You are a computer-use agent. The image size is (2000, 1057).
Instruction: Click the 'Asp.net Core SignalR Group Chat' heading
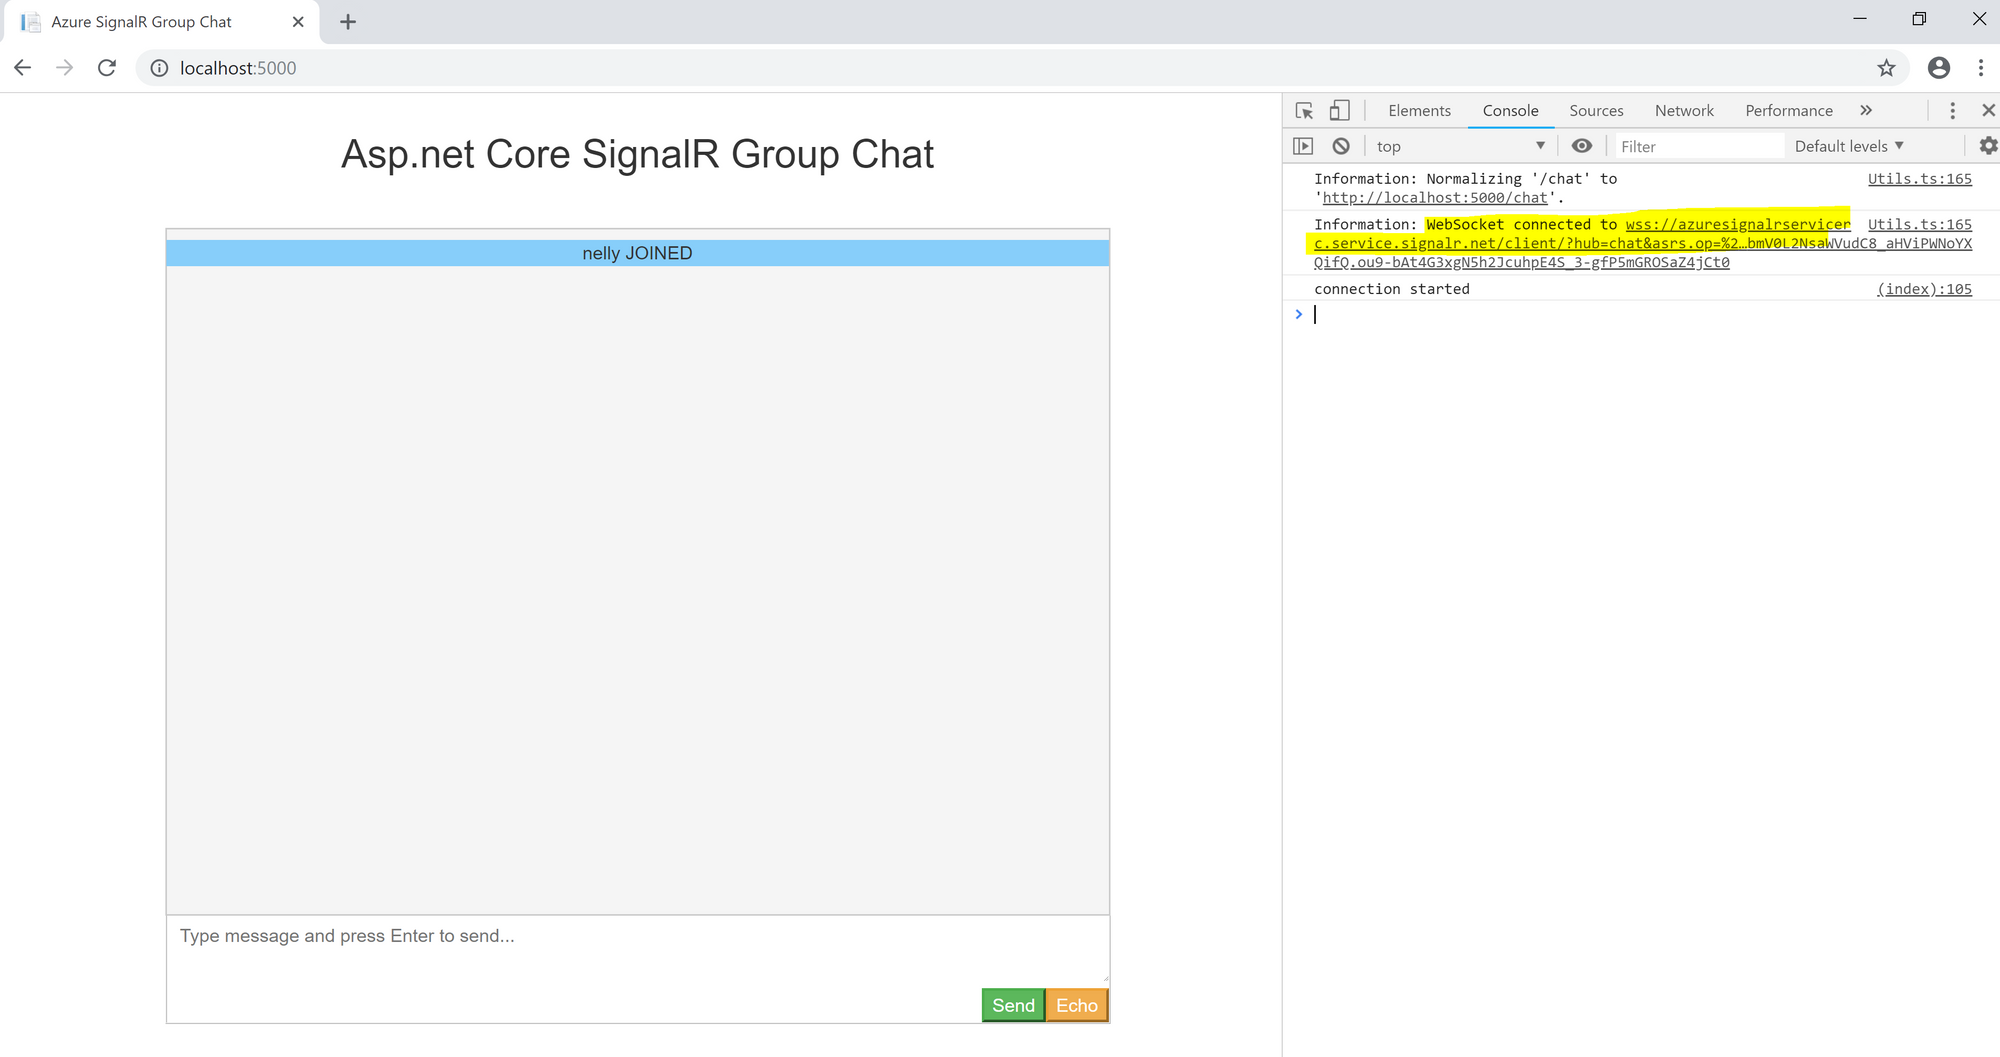point(638,155)
